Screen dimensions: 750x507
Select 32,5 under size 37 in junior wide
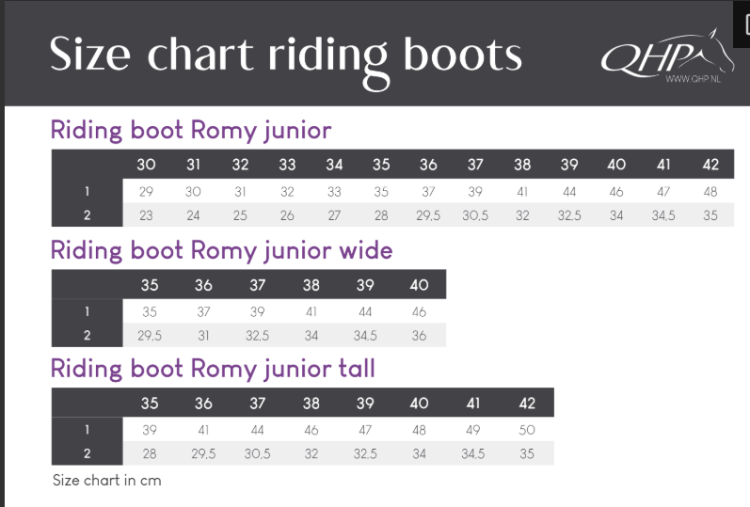(x=257, y=336)
